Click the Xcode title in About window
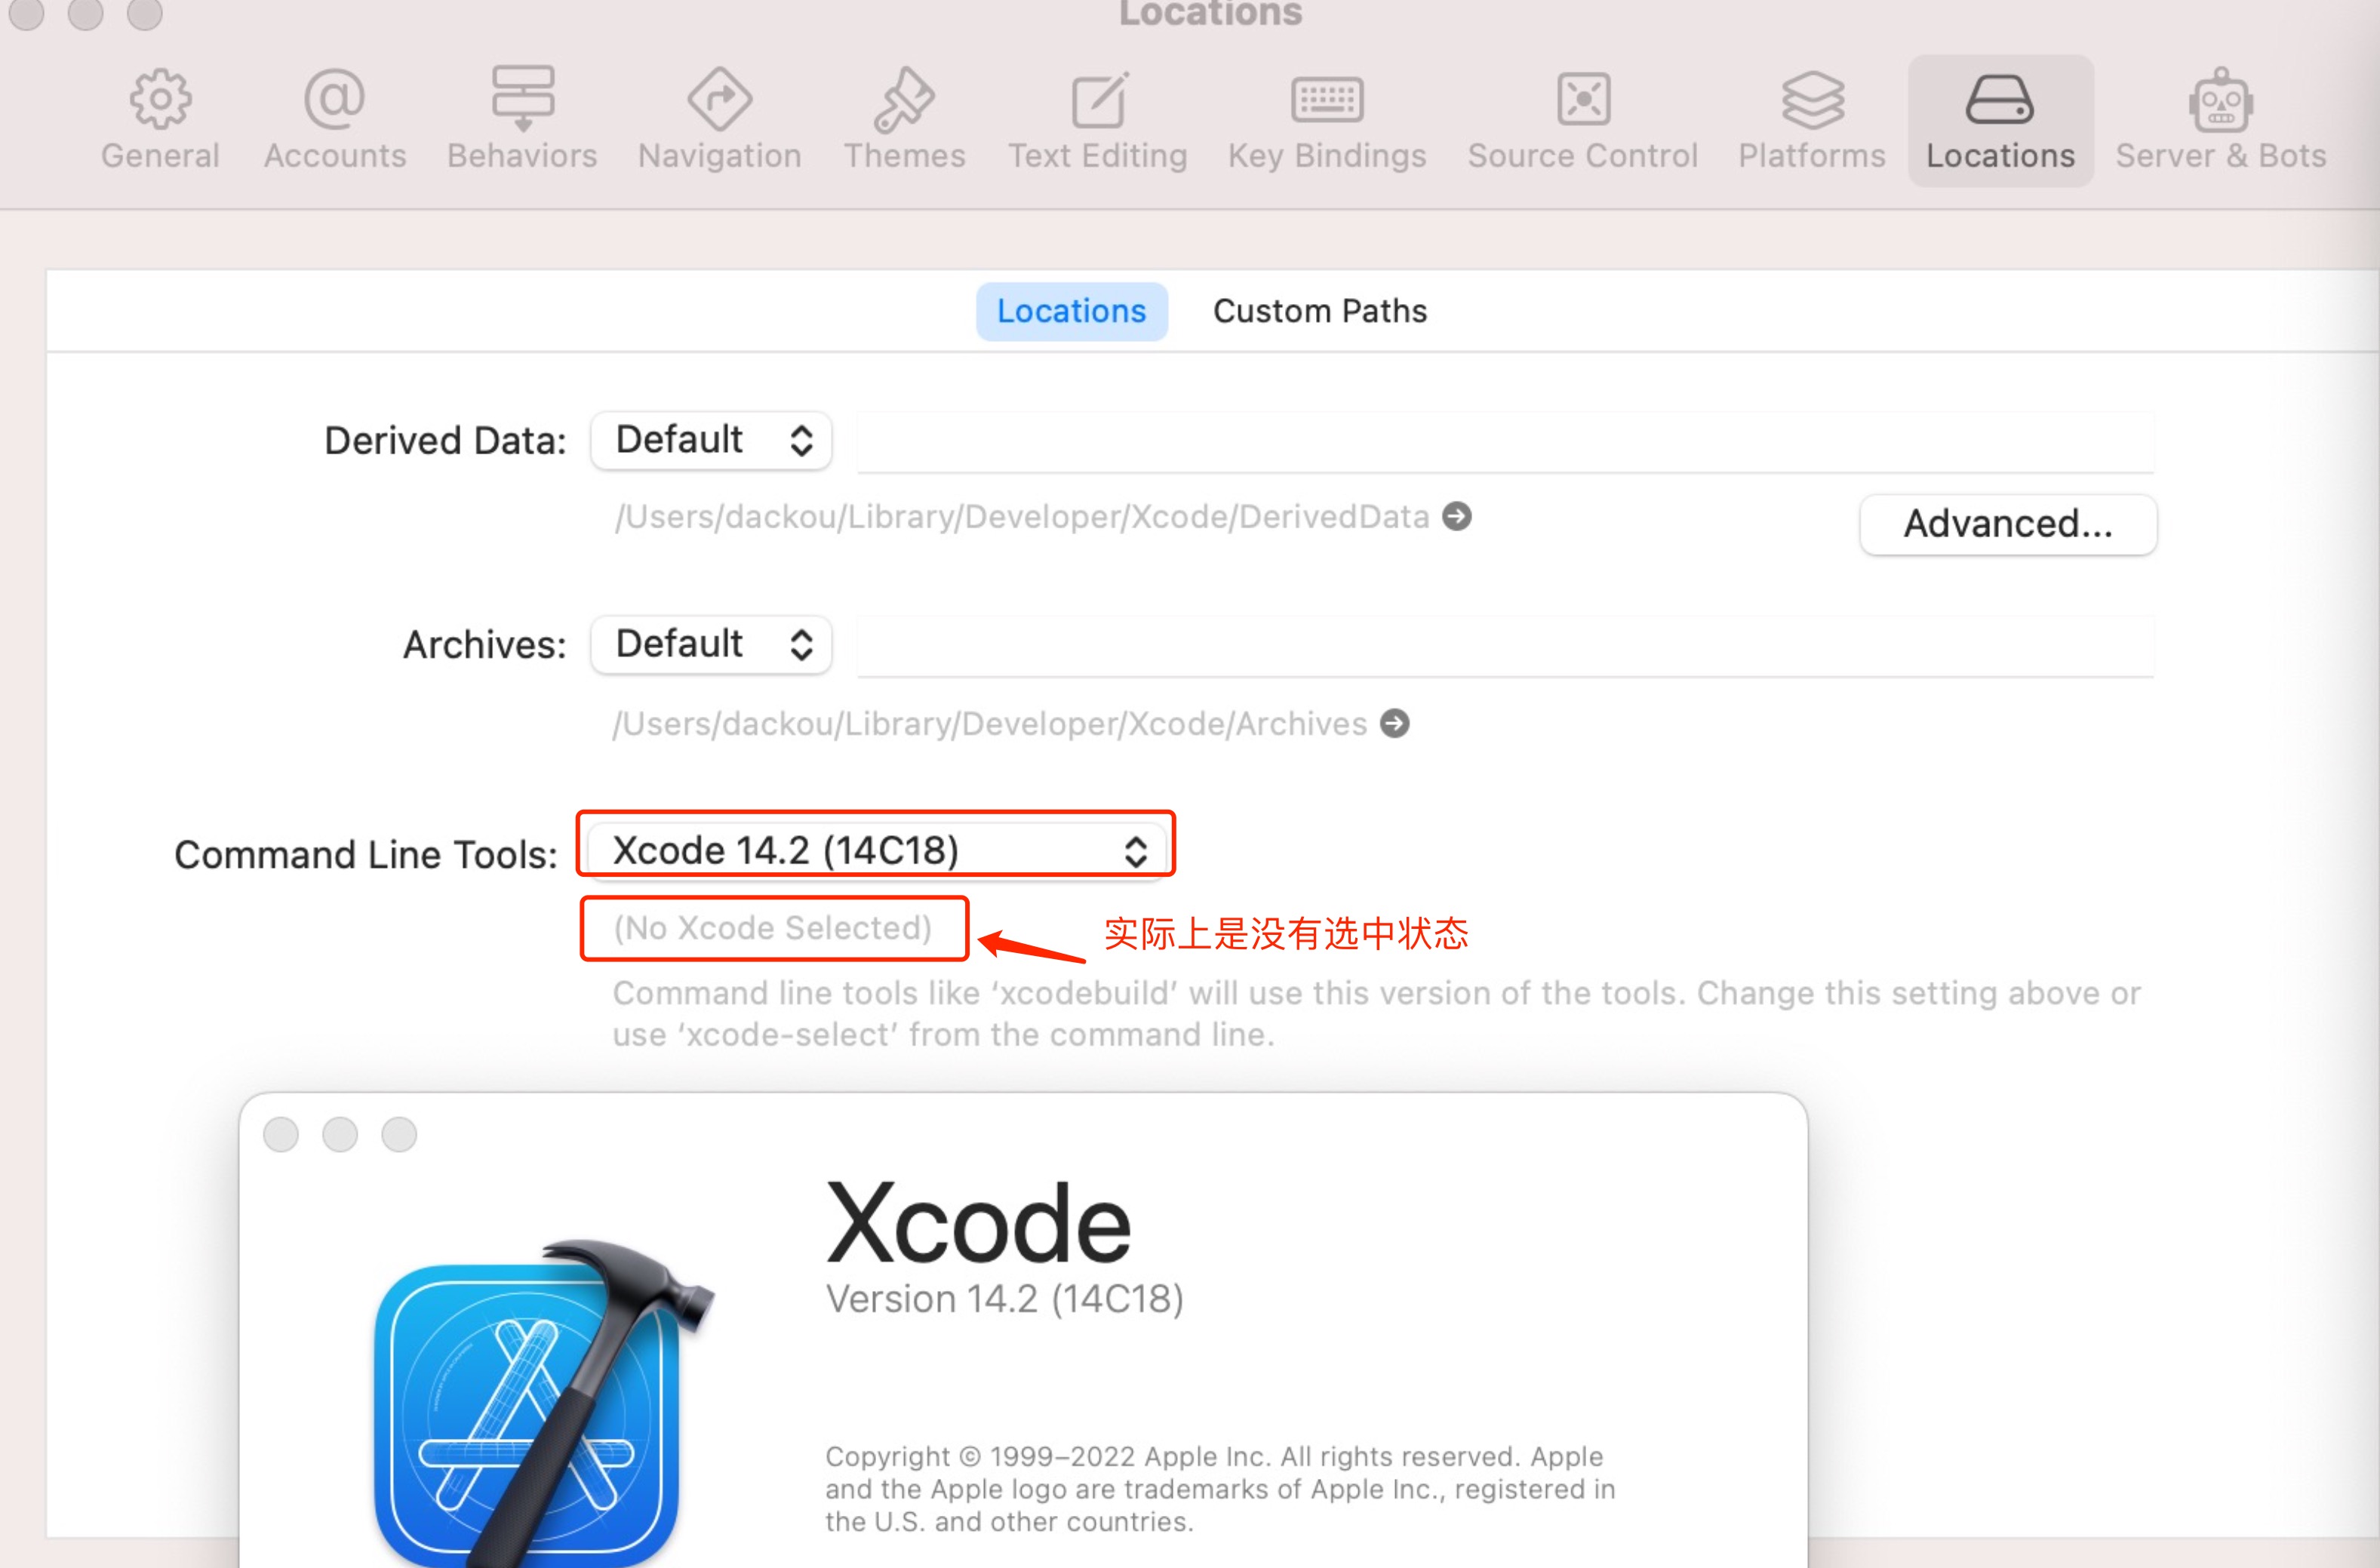The width and height of the screenshot is (2380, 1568). [x=979, y=1224]
